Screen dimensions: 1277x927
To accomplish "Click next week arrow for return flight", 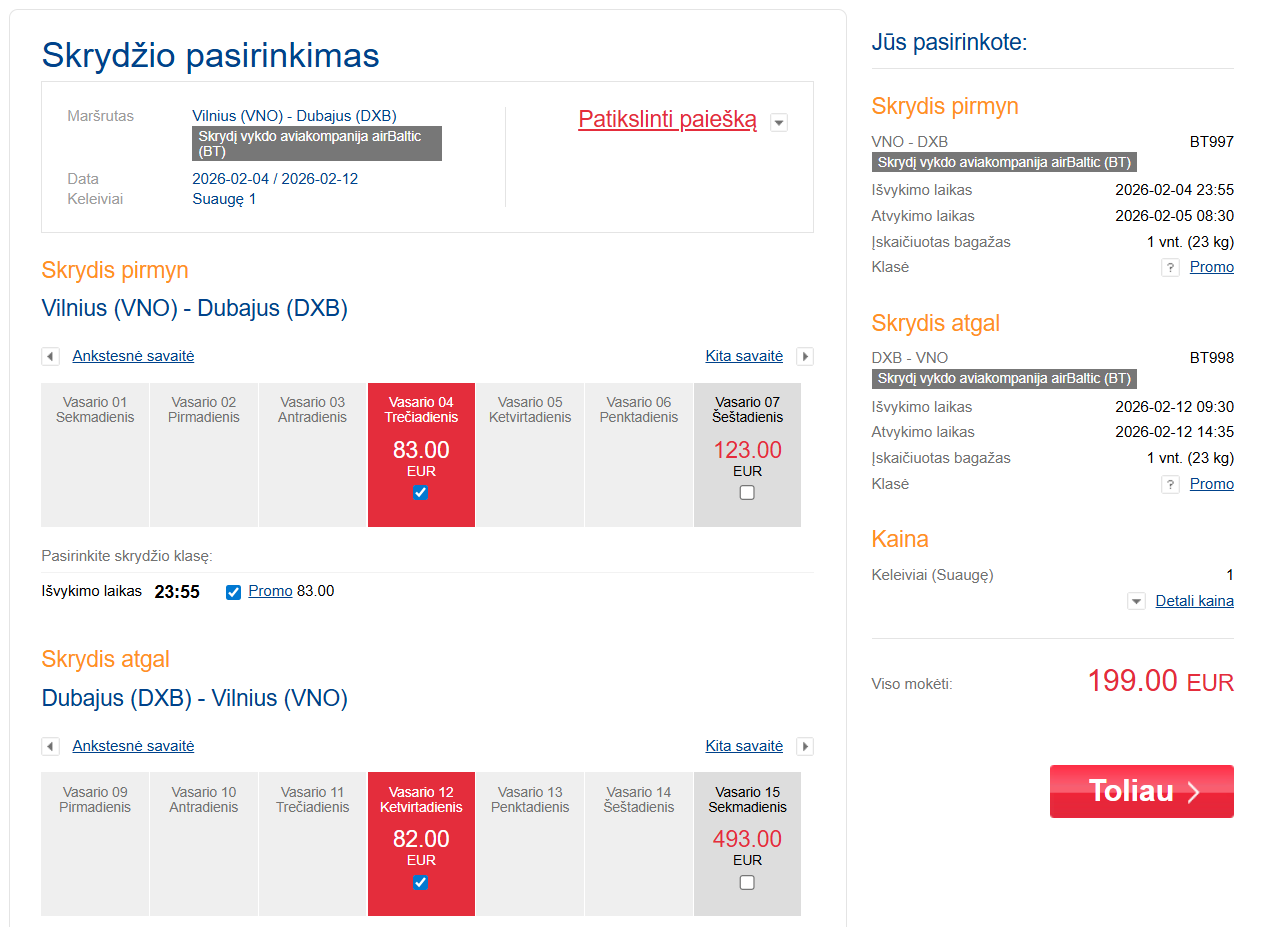I will coord(805,747).
